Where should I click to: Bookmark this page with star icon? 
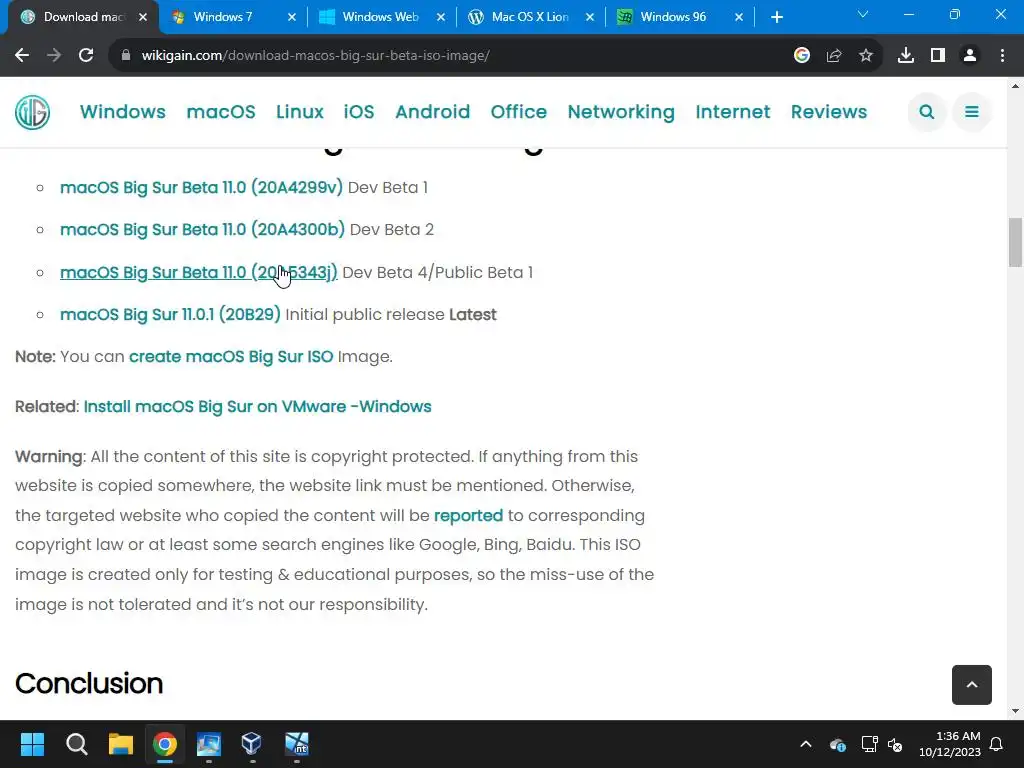coord(866,56)
